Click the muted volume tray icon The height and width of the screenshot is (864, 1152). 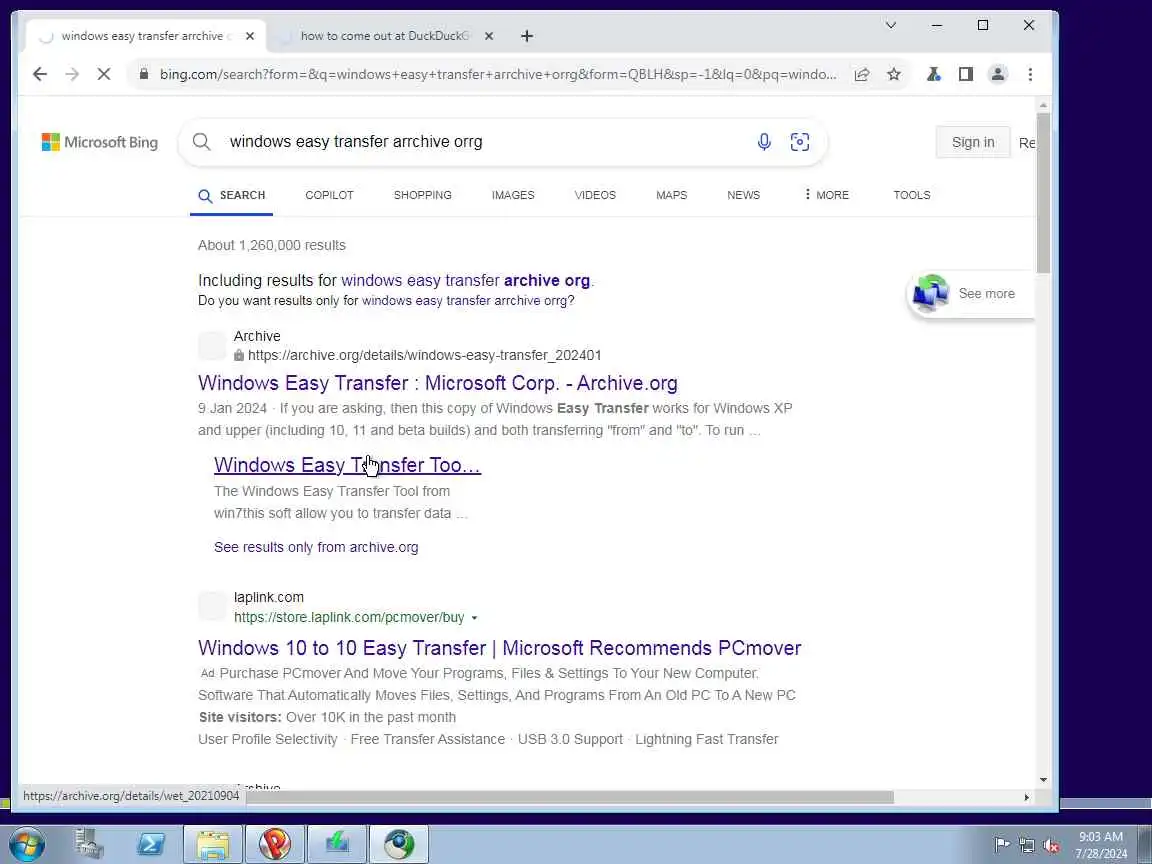tap(1051, 845)
